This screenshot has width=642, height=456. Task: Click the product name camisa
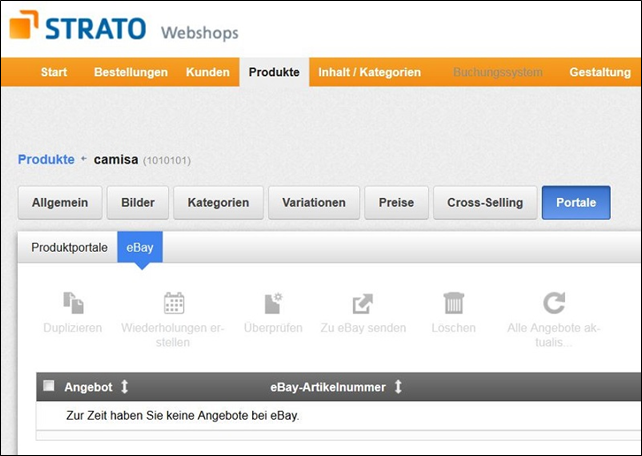[x=116, y=159]
